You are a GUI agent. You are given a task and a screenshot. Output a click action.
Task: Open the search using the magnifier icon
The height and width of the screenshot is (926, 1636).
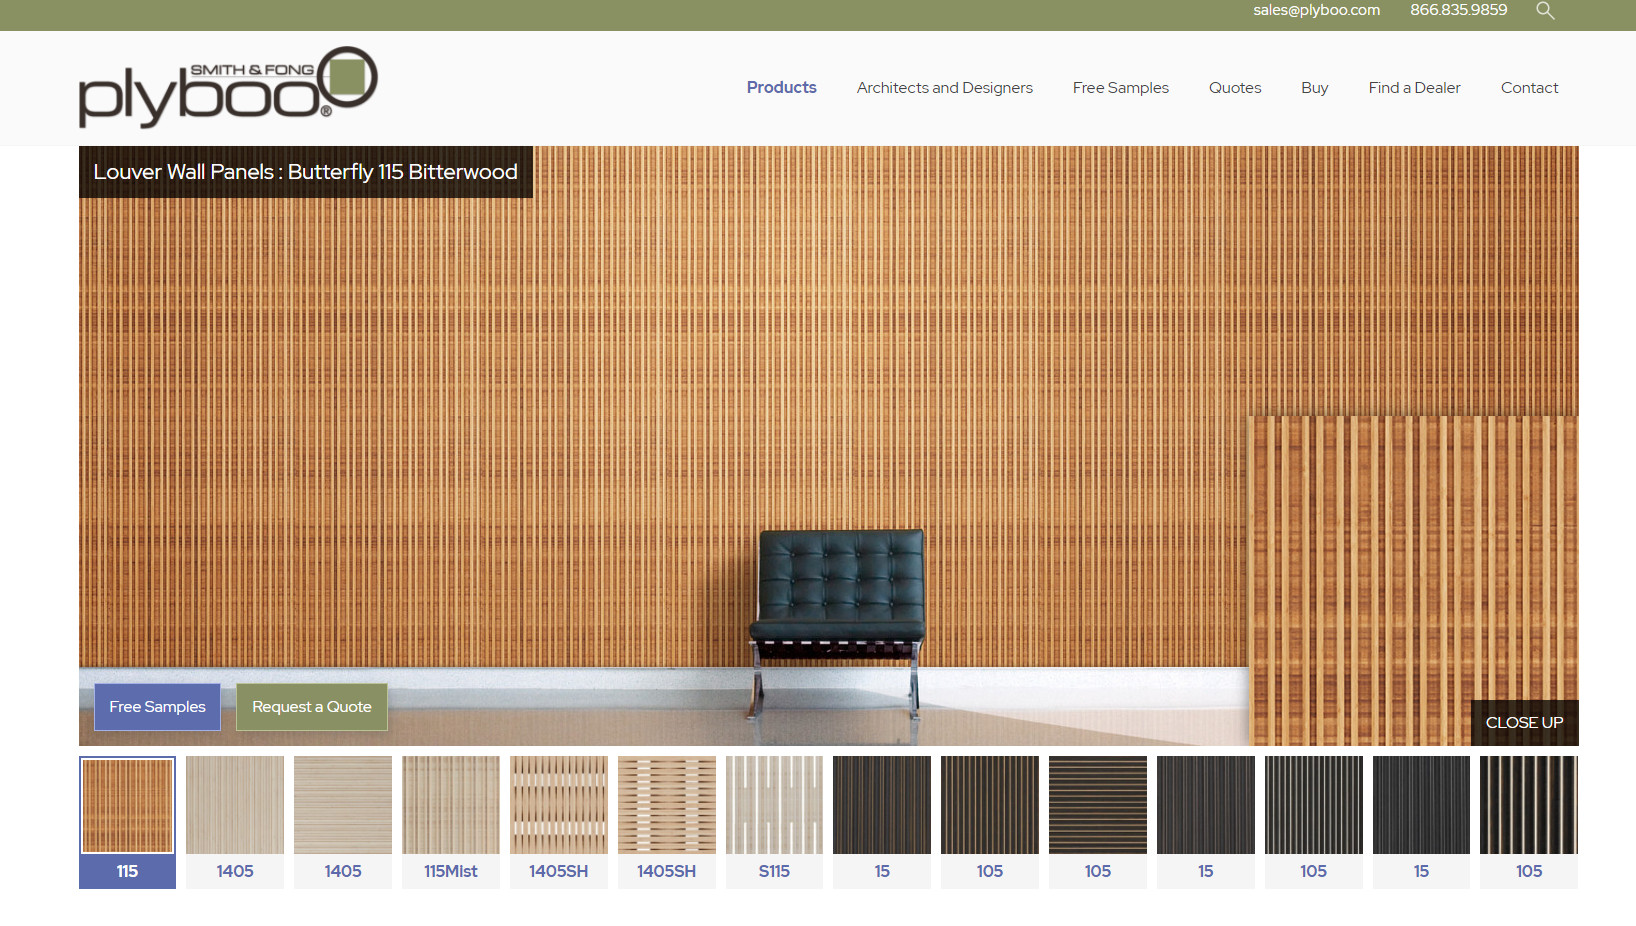pyautogui.click(x=1545, y=11)
